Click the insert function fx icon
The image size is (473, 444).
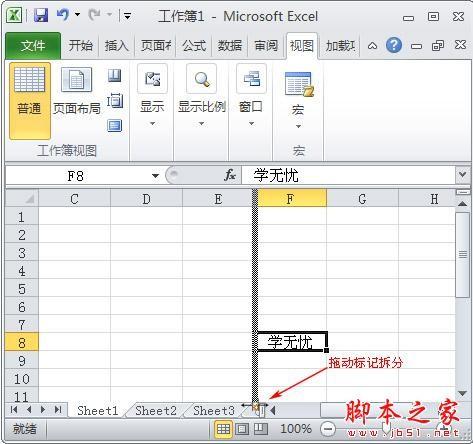pos(230,175)
